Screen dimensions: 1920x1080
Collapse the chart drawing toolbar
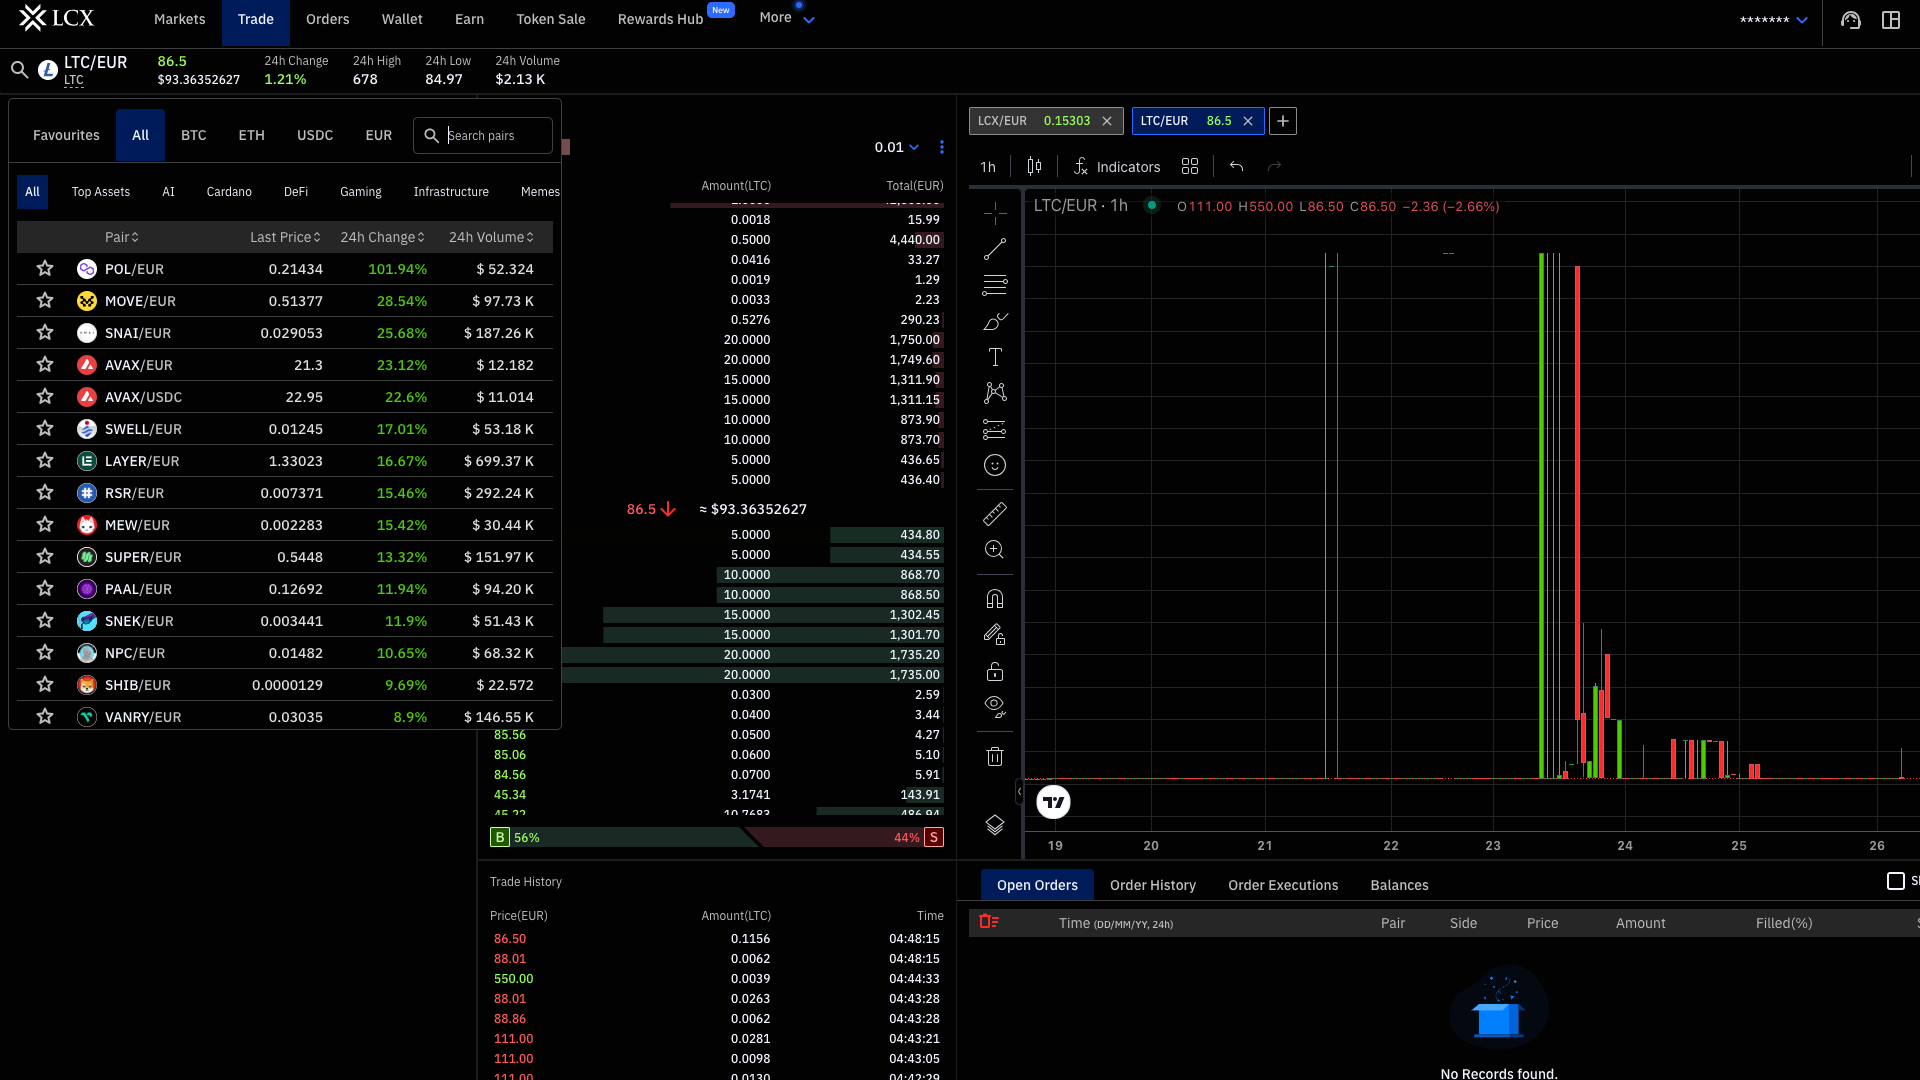[x=1019, y=792]
